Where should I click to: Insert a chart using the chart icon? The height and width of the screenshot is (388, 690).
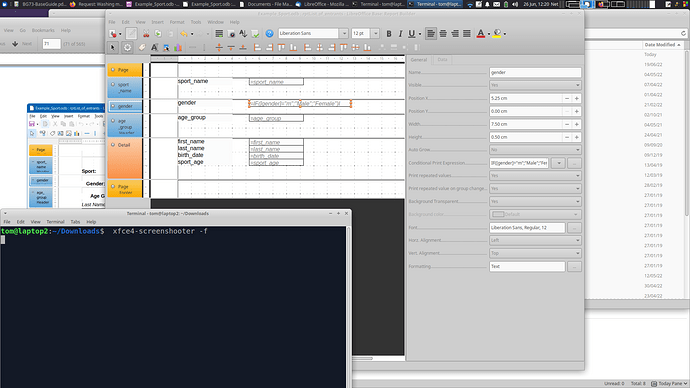click(x=178, y=48)
